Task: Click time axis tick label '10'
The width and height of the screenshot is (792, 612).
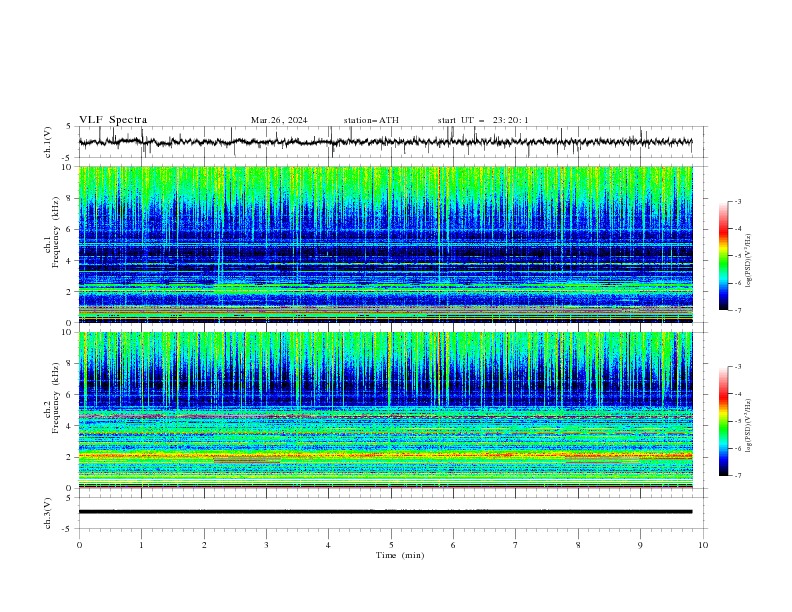Action: coord(703,545)
